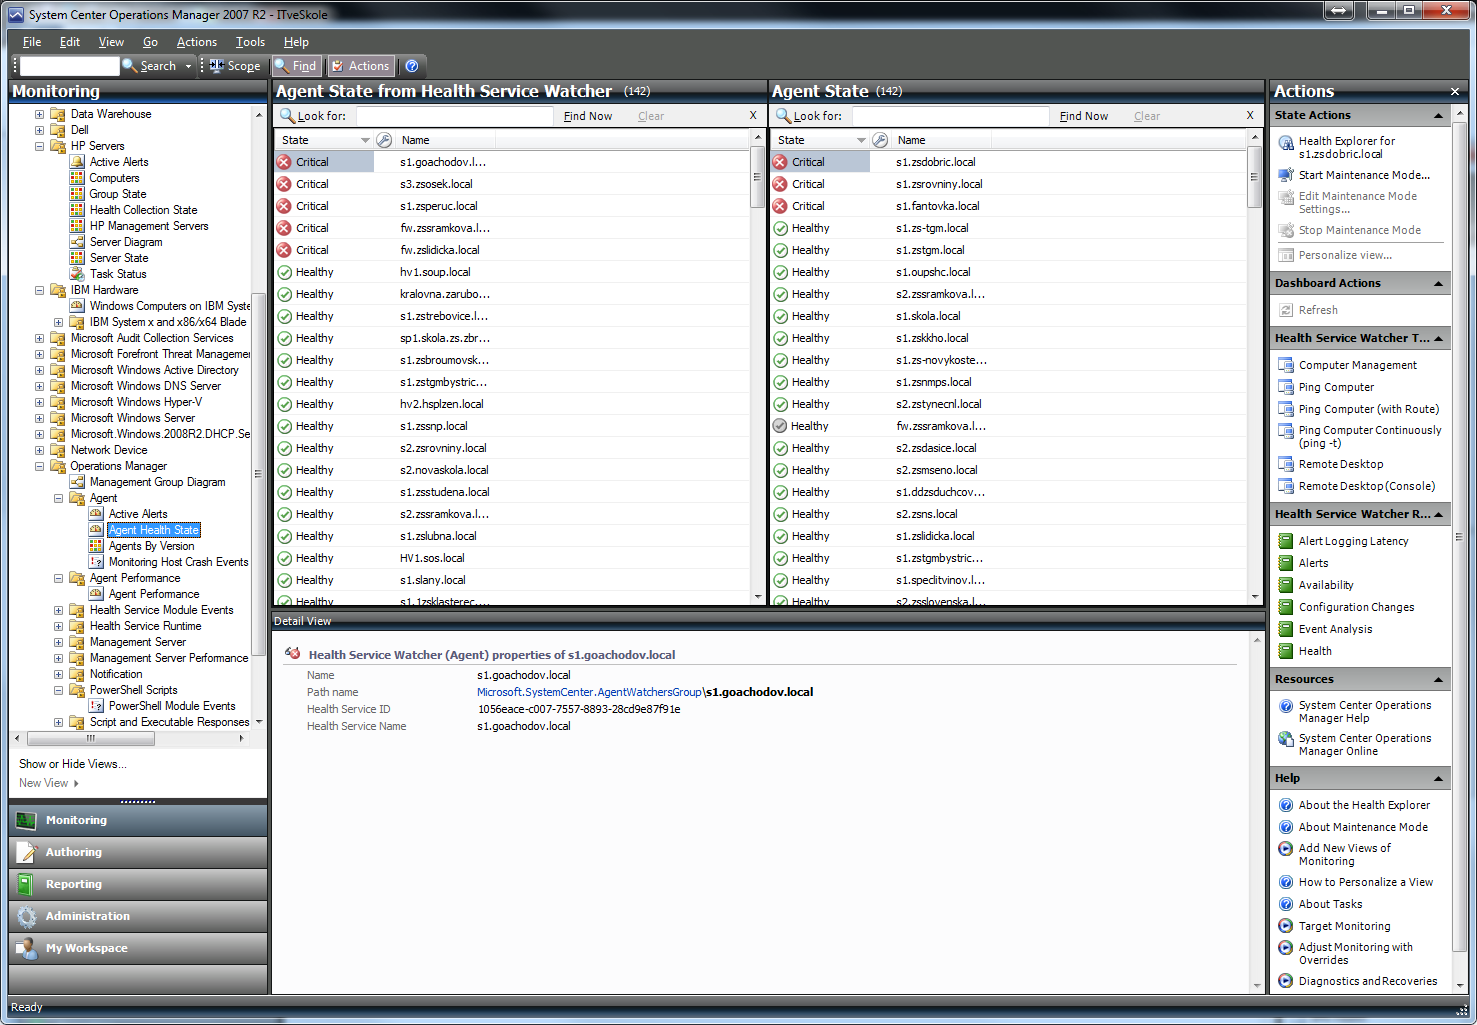Image resolution: width=1477 pixels, height=1025 pixels.
Task: Toggle the Actions pane toolbar button
Action: point(360,66)
